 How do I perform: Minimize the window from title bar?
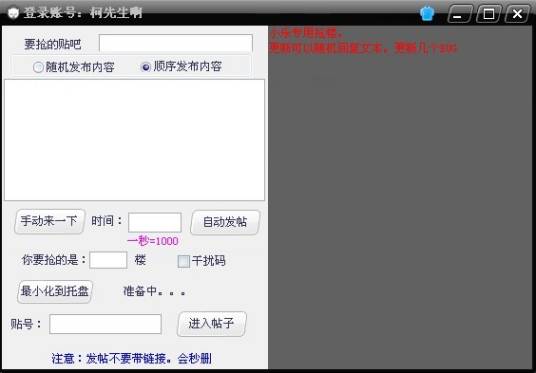(459, 14)
